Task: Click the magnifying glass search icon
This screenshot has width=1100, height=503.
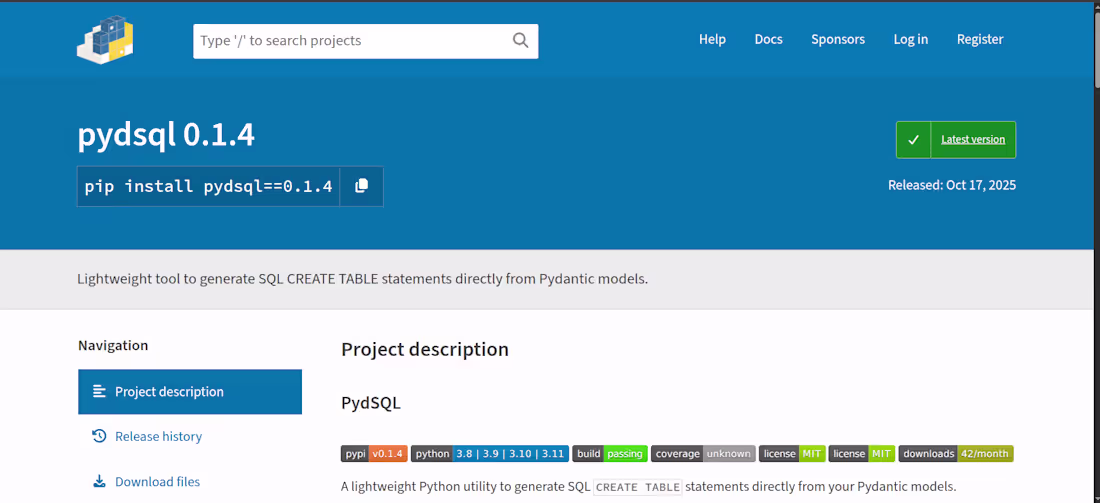Action: click(521, 40)
